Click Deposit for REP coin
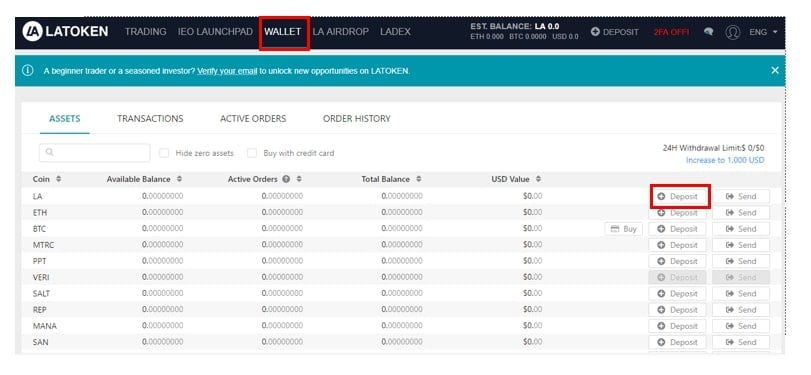Viewport: 811px width, 375px height. tap(677, 310)
